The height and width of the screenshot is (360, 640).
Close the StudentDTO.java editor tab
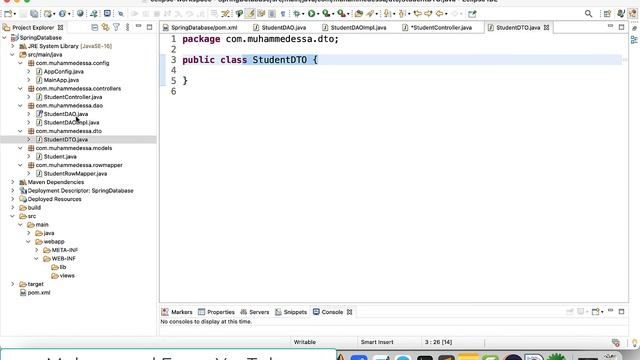coord(547,27)
